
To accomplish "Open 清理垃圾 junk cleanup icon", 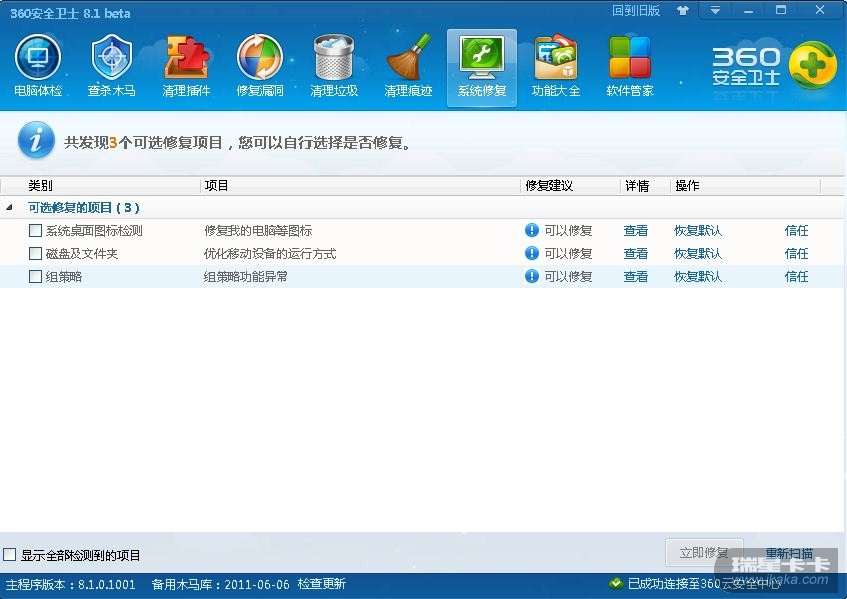I will coord(334,66).
